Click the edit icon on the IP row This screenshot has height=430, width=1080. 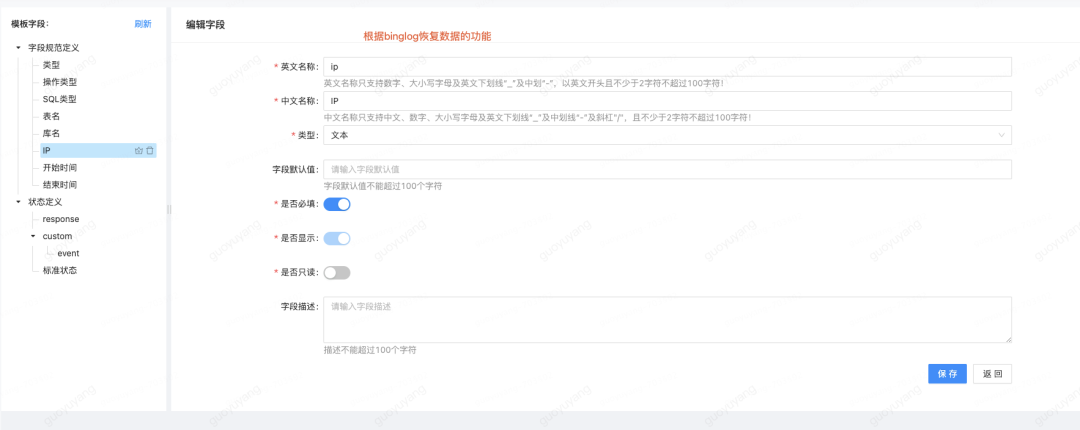coord(138,150)
